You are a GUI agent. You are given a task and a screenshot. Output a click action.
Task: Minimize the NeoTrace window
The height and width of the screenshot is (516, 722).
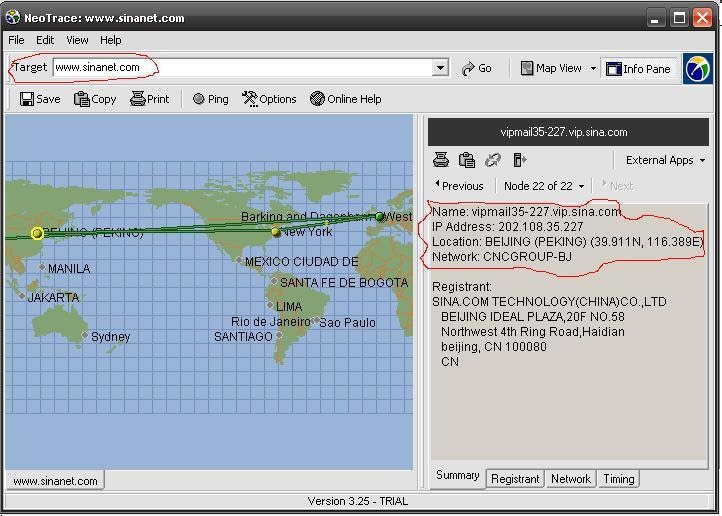click(654, 18)
